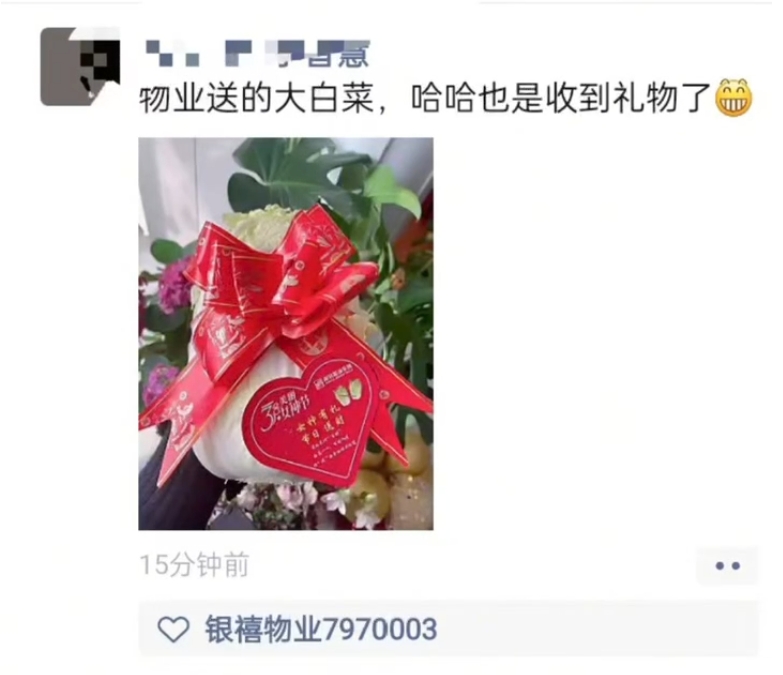Click the 15分钟前 timestamp
This screenshot has height=675, width=783.
coord(194,565)
